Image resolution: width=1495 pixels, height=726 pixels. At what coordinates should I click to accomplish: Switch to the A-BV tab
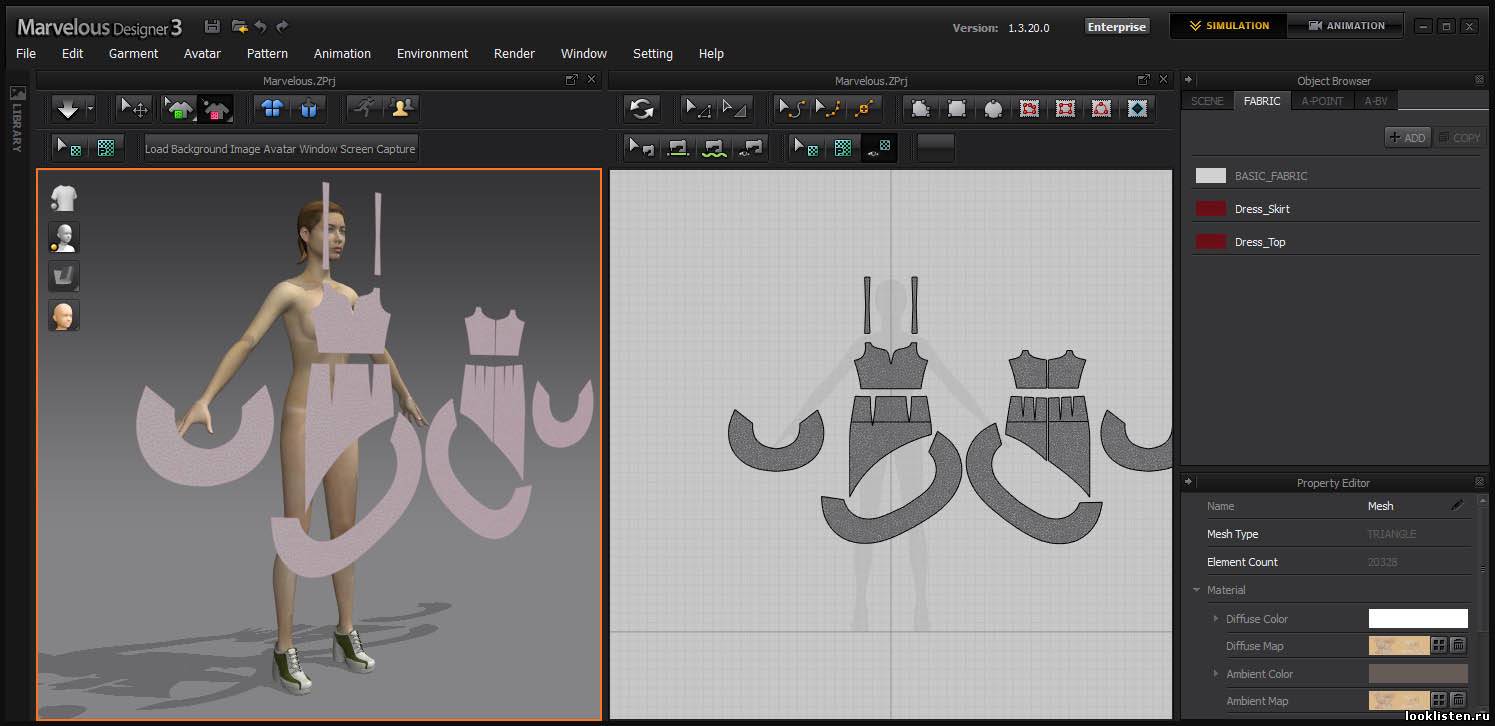coord(1376,101)
